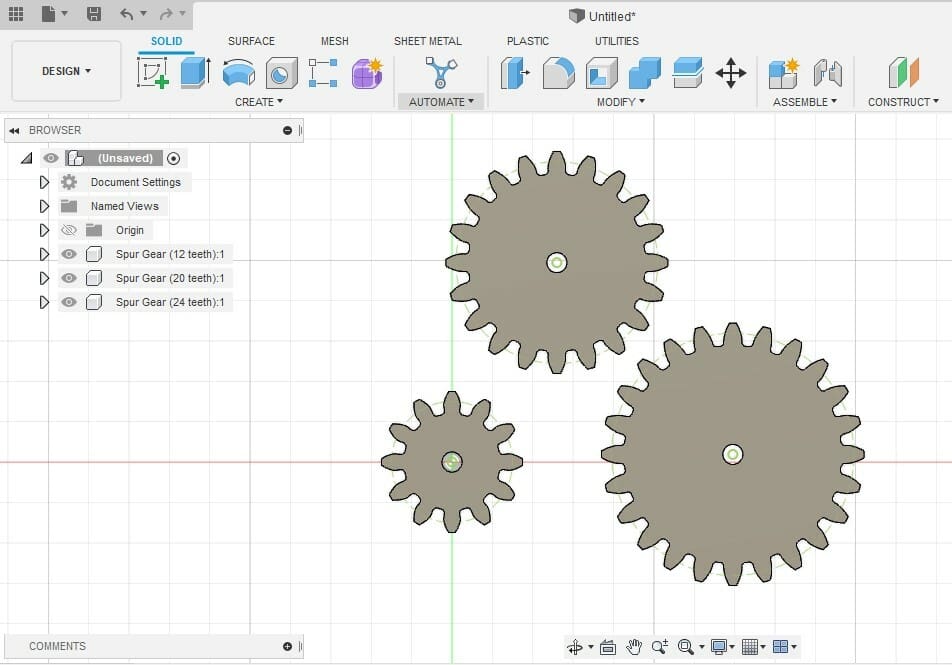Hide Spur Gear (24 teeth):1
Image resolution: width=952 pixels, height=665 pixels.
coord(69,302)
